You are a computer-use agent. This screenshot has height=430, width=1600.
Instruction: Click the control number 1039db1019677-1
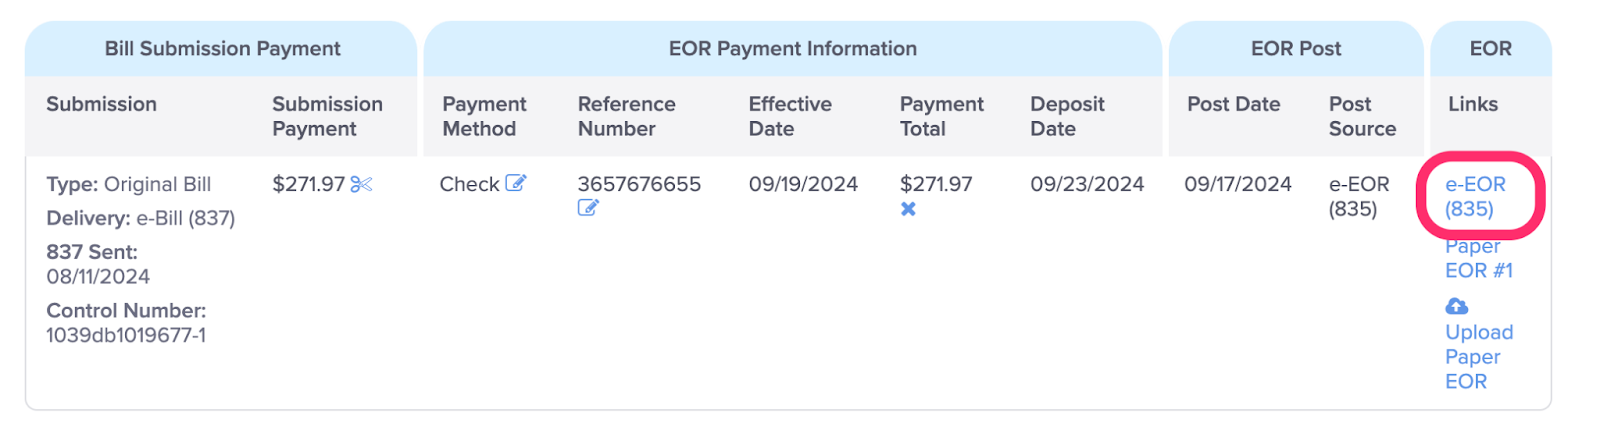tap(126, 335)
